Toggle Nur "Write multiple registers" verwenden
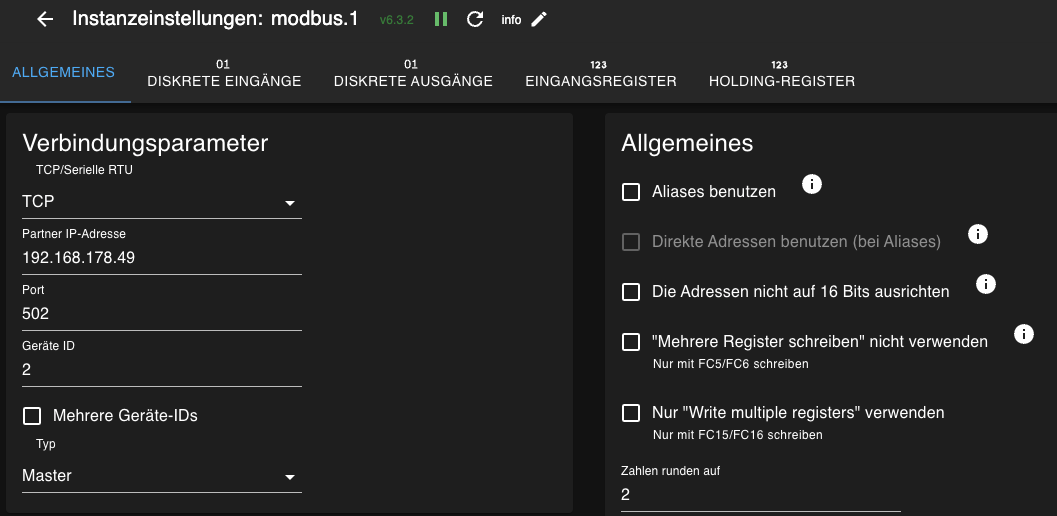Image resolution: width=1057 pixels, height=516 pixels. [x=631, y=413]
